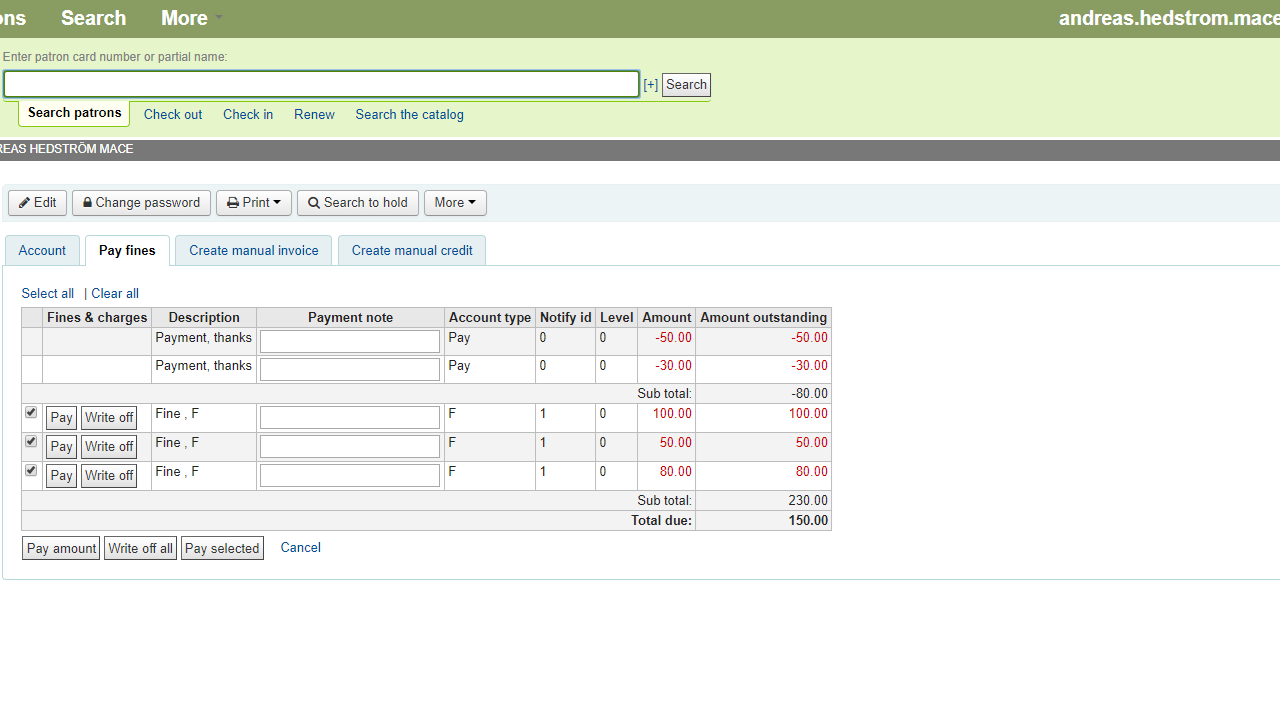Click the patron card number search field
1280x720 pixels.
coord(321,84)
